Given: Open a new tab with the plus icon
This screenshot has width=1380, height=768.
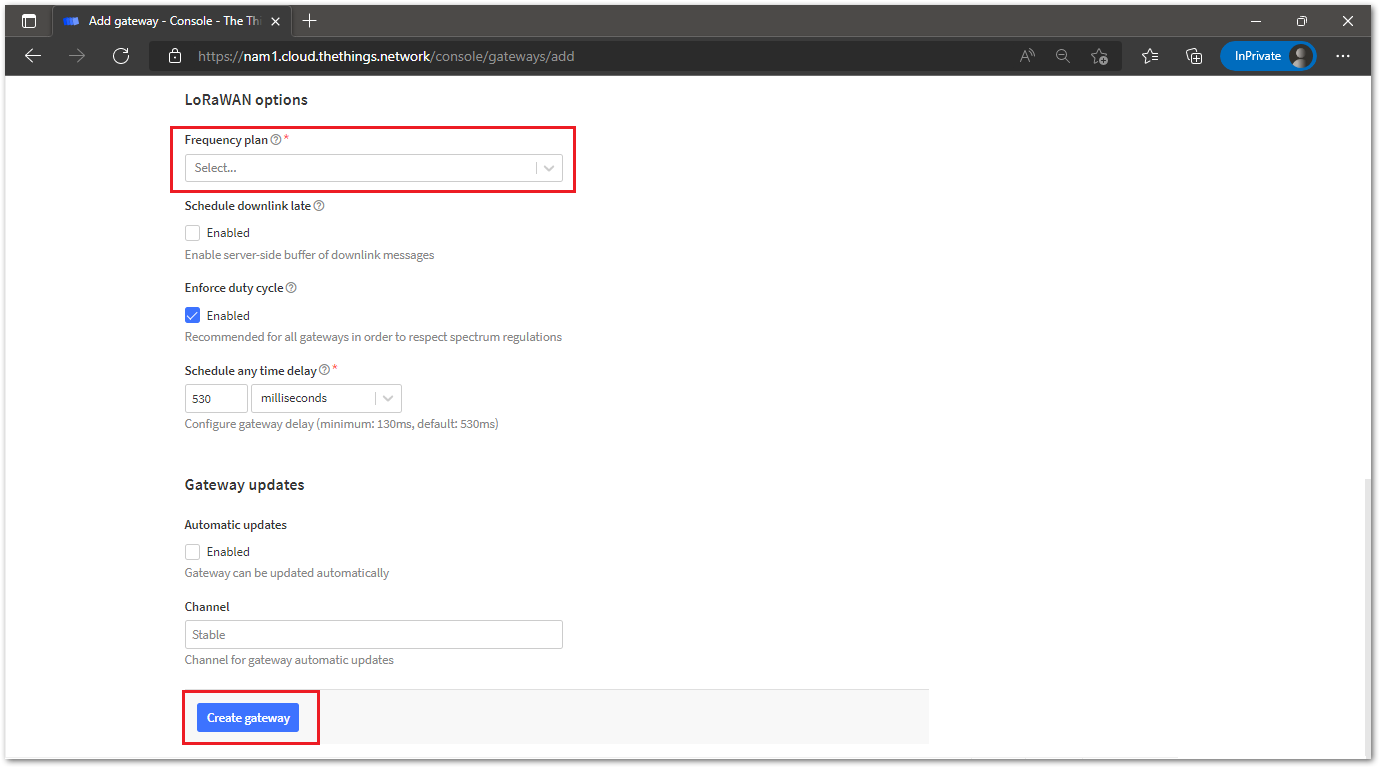Looking at the screenshot, I should pyautogui.click(x=310, y=21).
